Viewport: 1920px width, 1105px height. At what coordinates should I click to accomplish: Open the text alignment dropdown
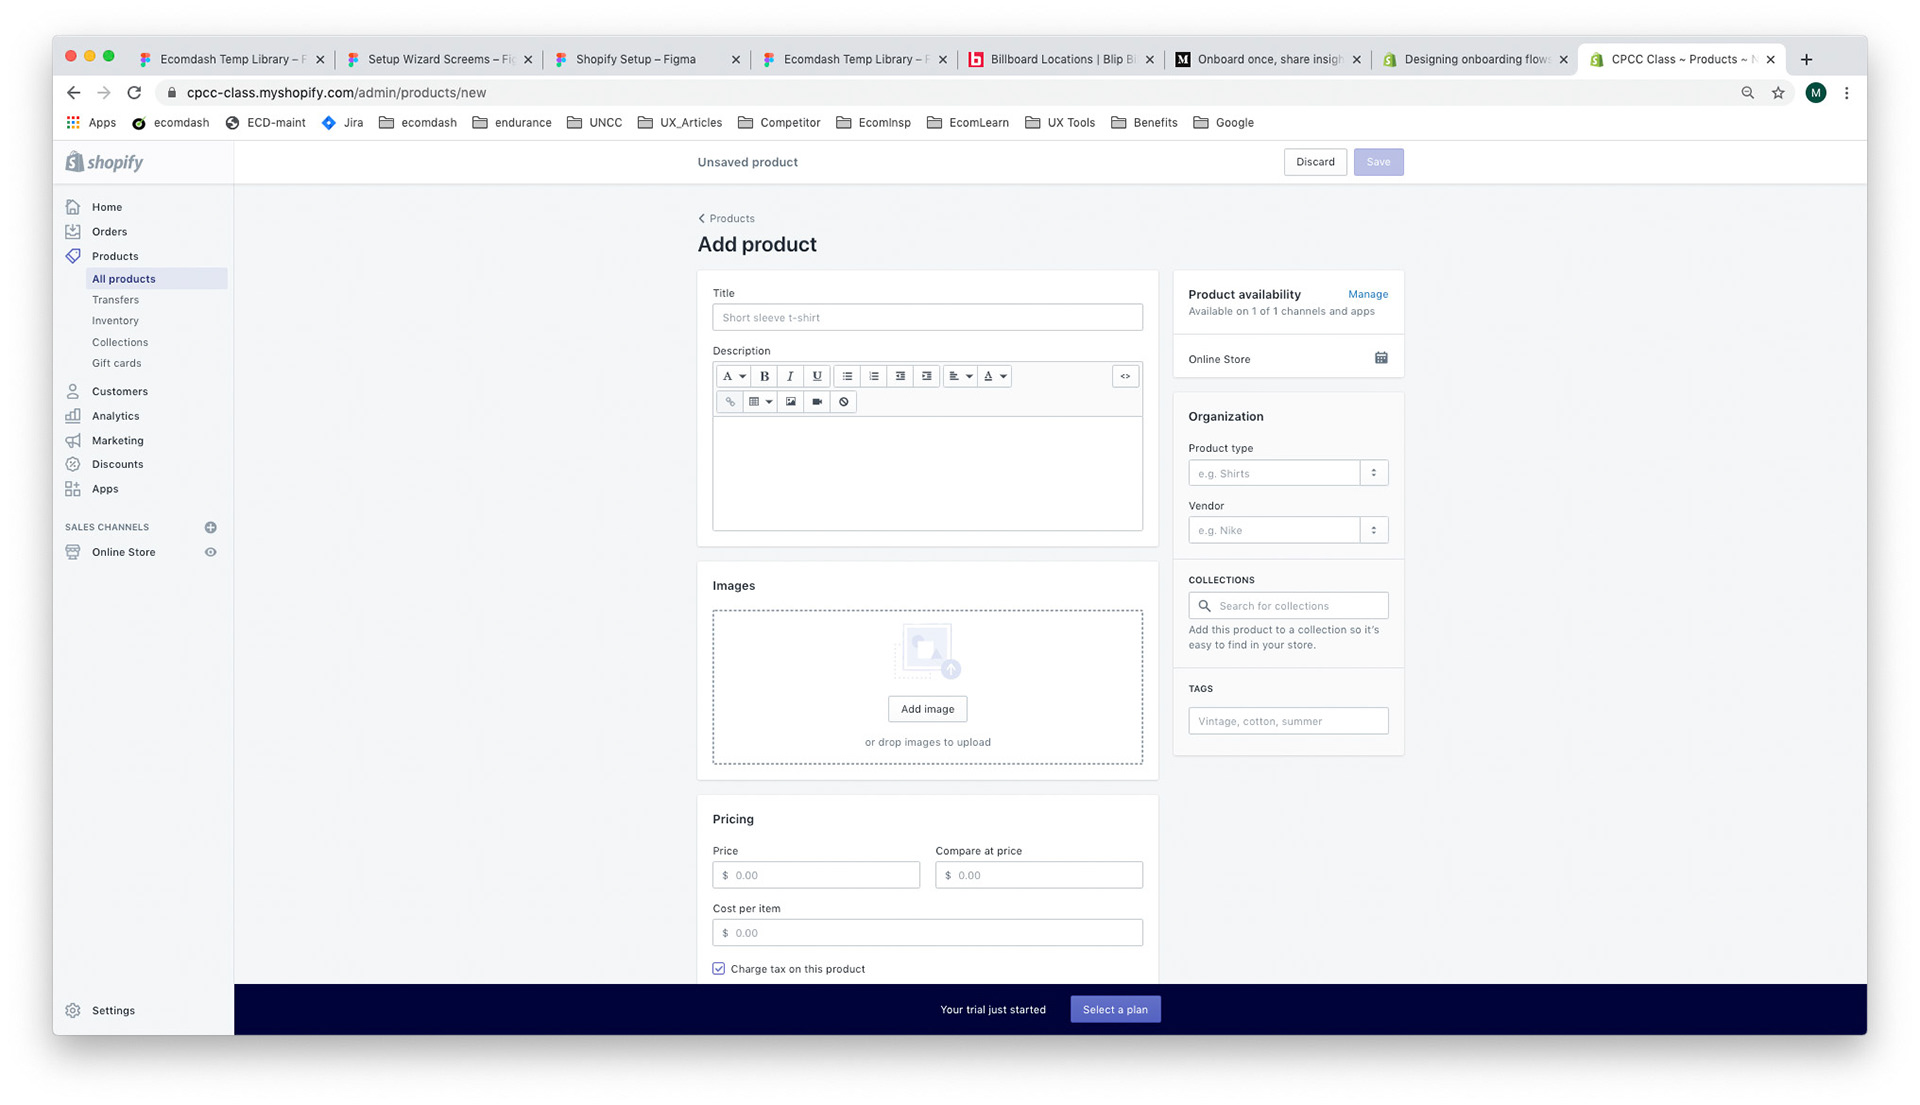[960, 376]
